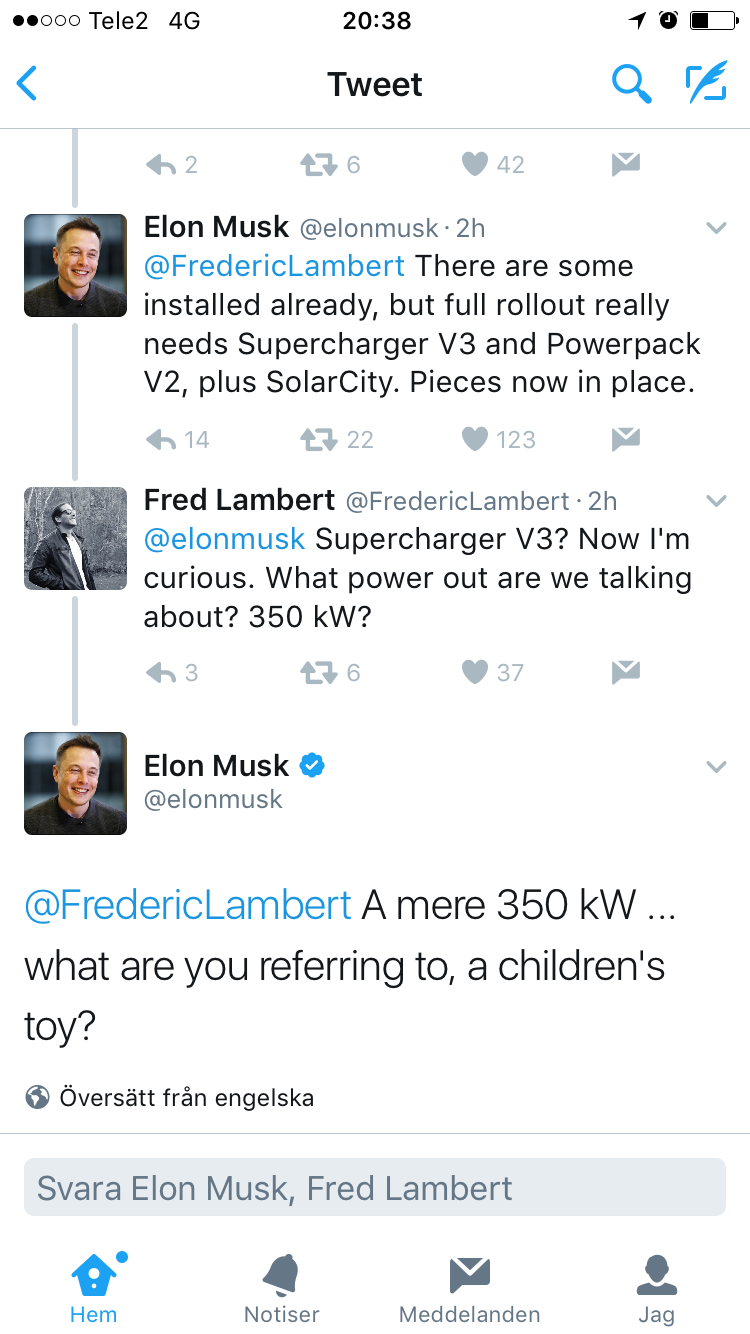Go back using the left chevron arrow
The image size is (750, 1334).
point(27,84)
